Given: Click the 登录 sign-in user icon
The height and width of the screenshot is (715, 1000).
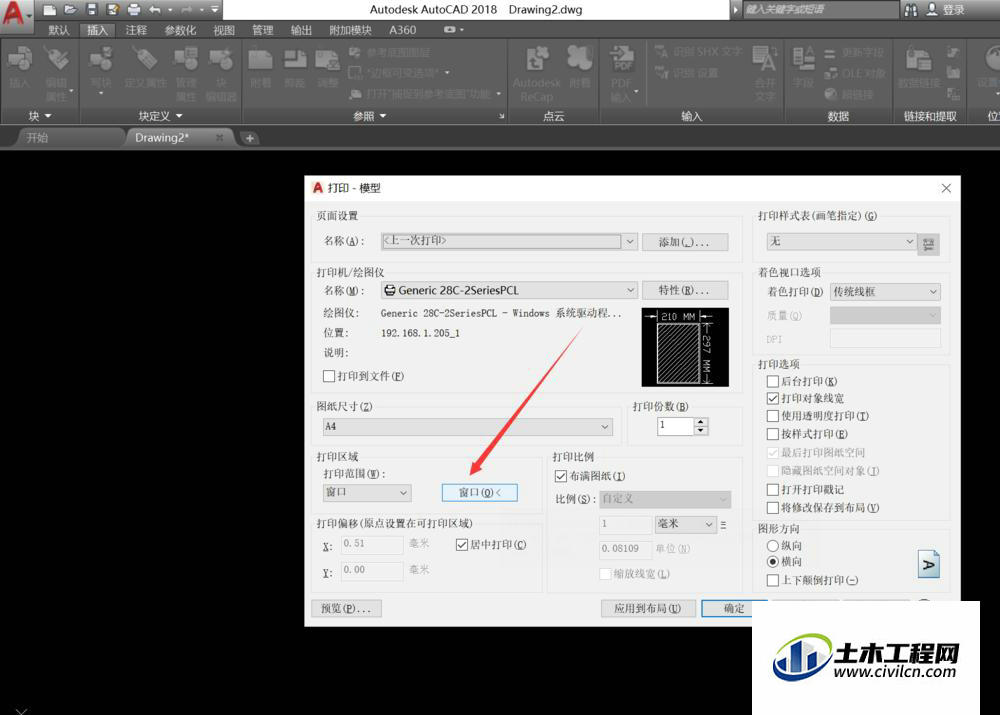Looking at the screenshot, I should click(x=932, y=10).
